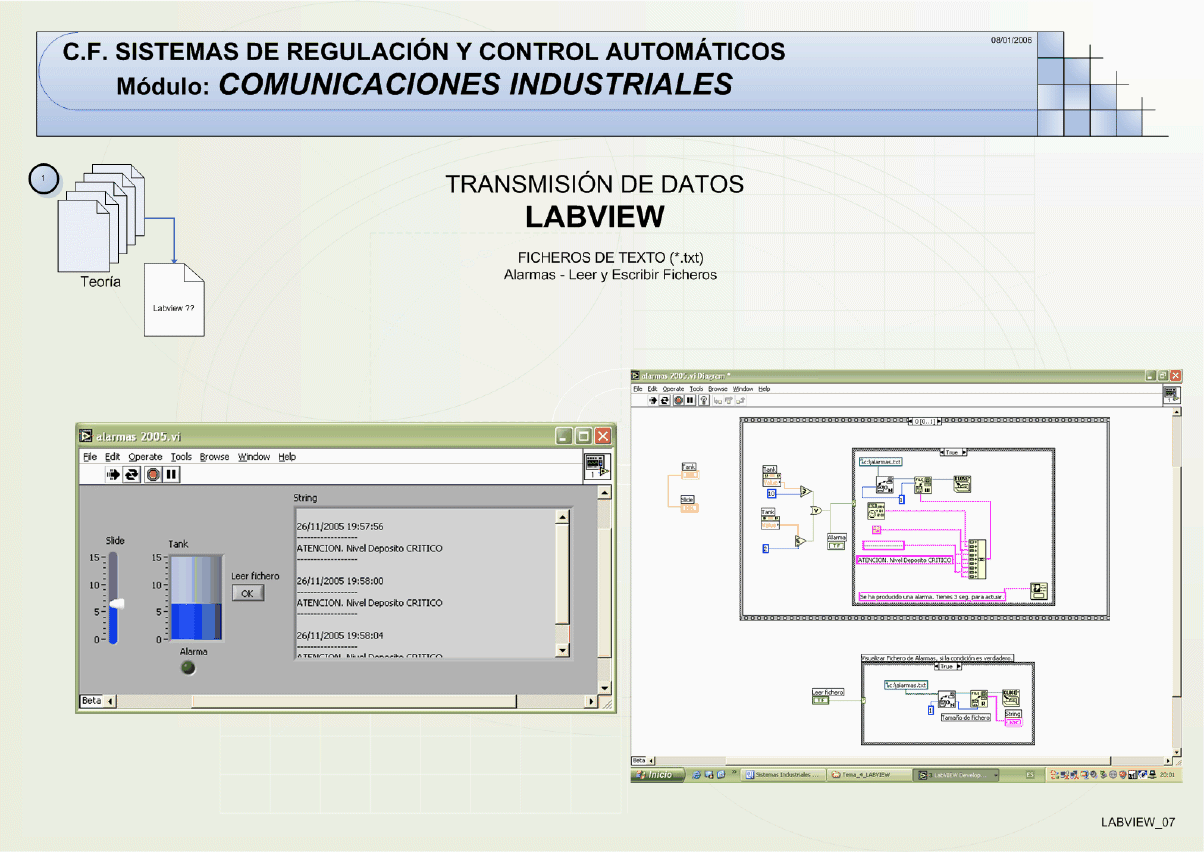The height and width of the screenshot is (852, 1204).
Task: Select Write File node in upper case structure
Action: click(x=923, y=485)
